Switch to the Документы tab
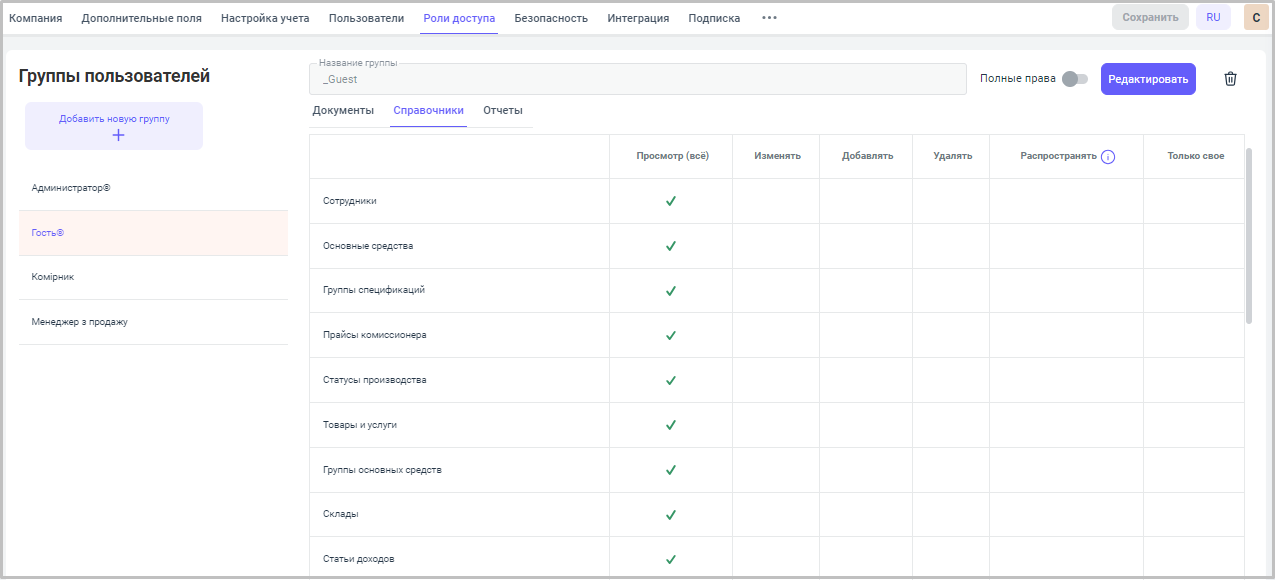The height and width of the screenshot is (580, 1275). (343, 110)
